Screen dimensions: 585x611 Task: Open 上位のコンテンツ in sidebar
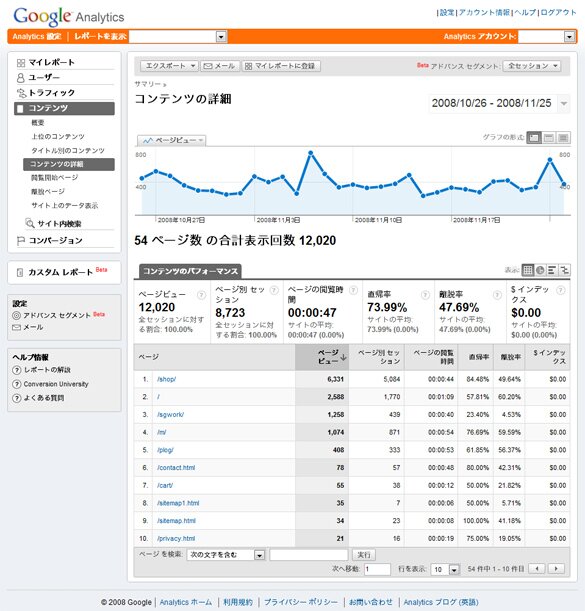pos(58,137)
